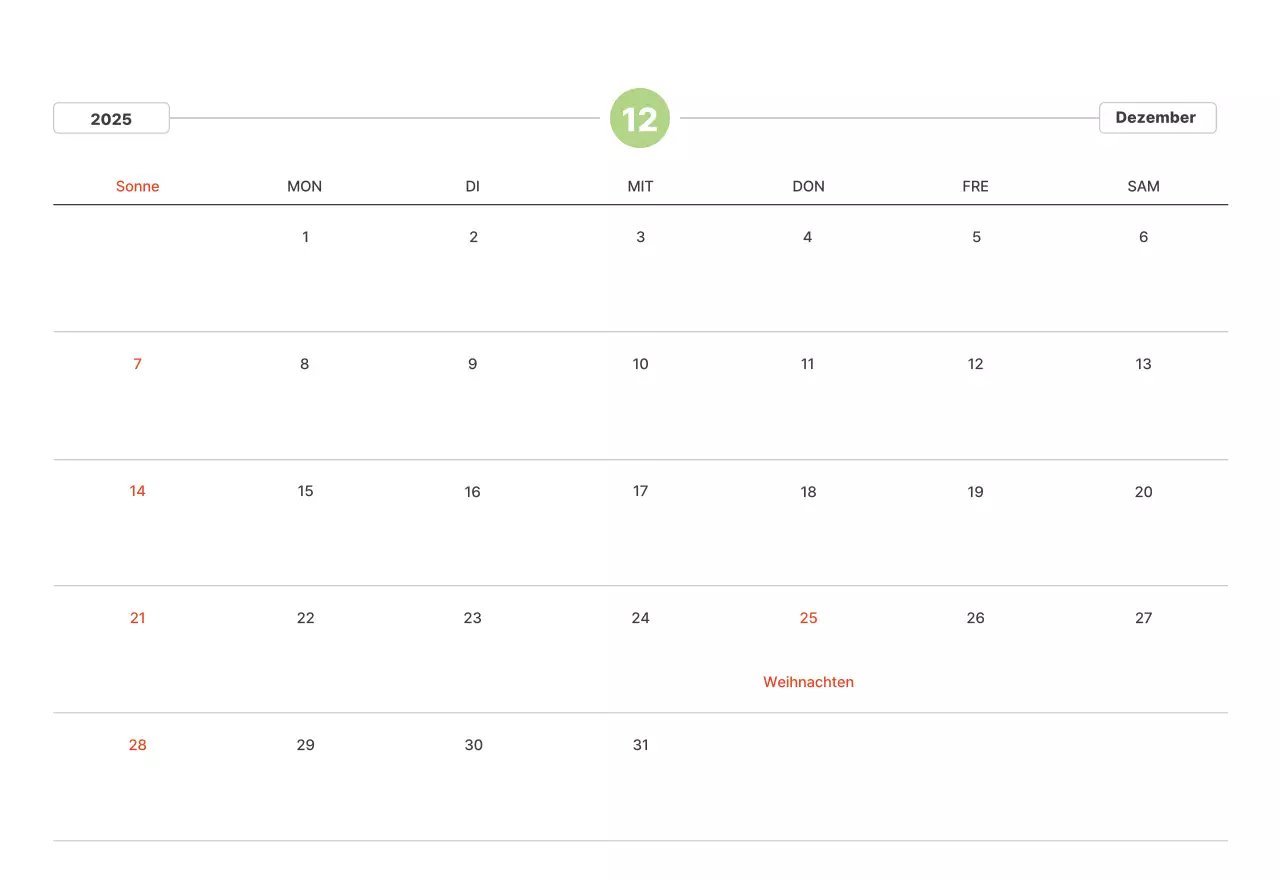The image size is (1280, 880).
Task: Select the FRE weekday header
Action: (x=975, y=186)
